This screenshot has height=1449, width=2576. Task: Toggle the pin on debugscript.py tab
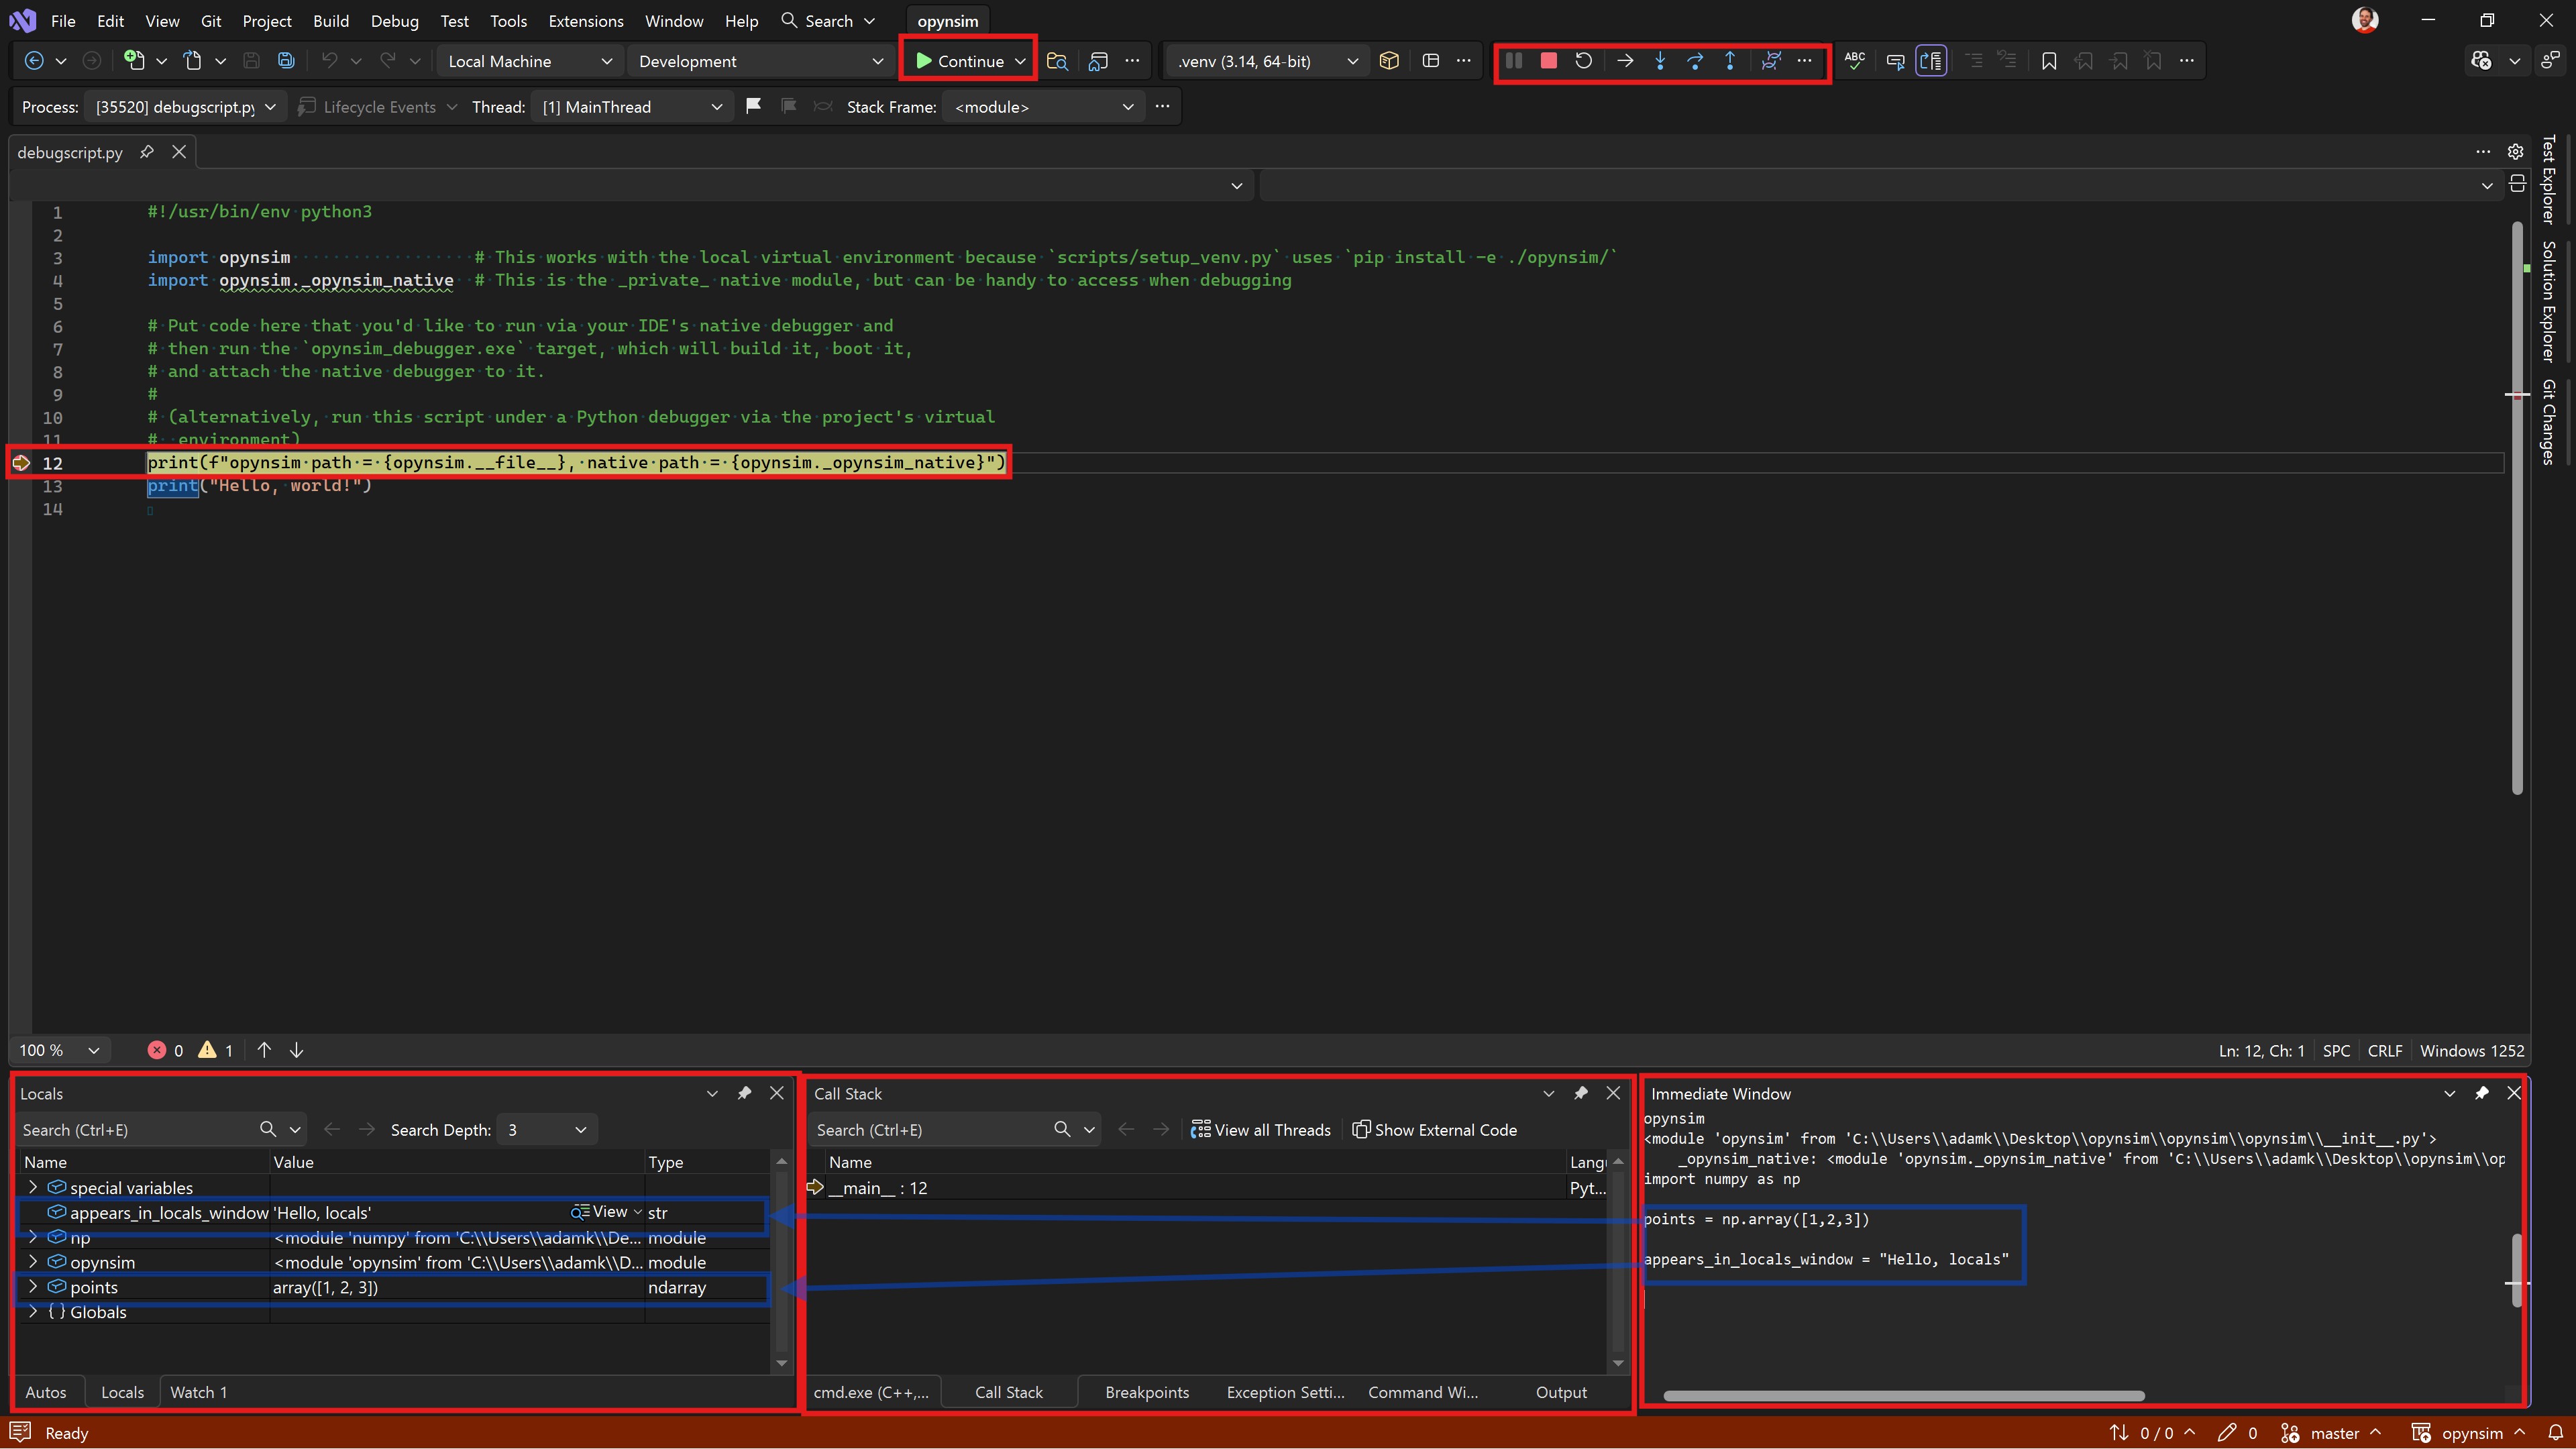click(x=147, y=152)
